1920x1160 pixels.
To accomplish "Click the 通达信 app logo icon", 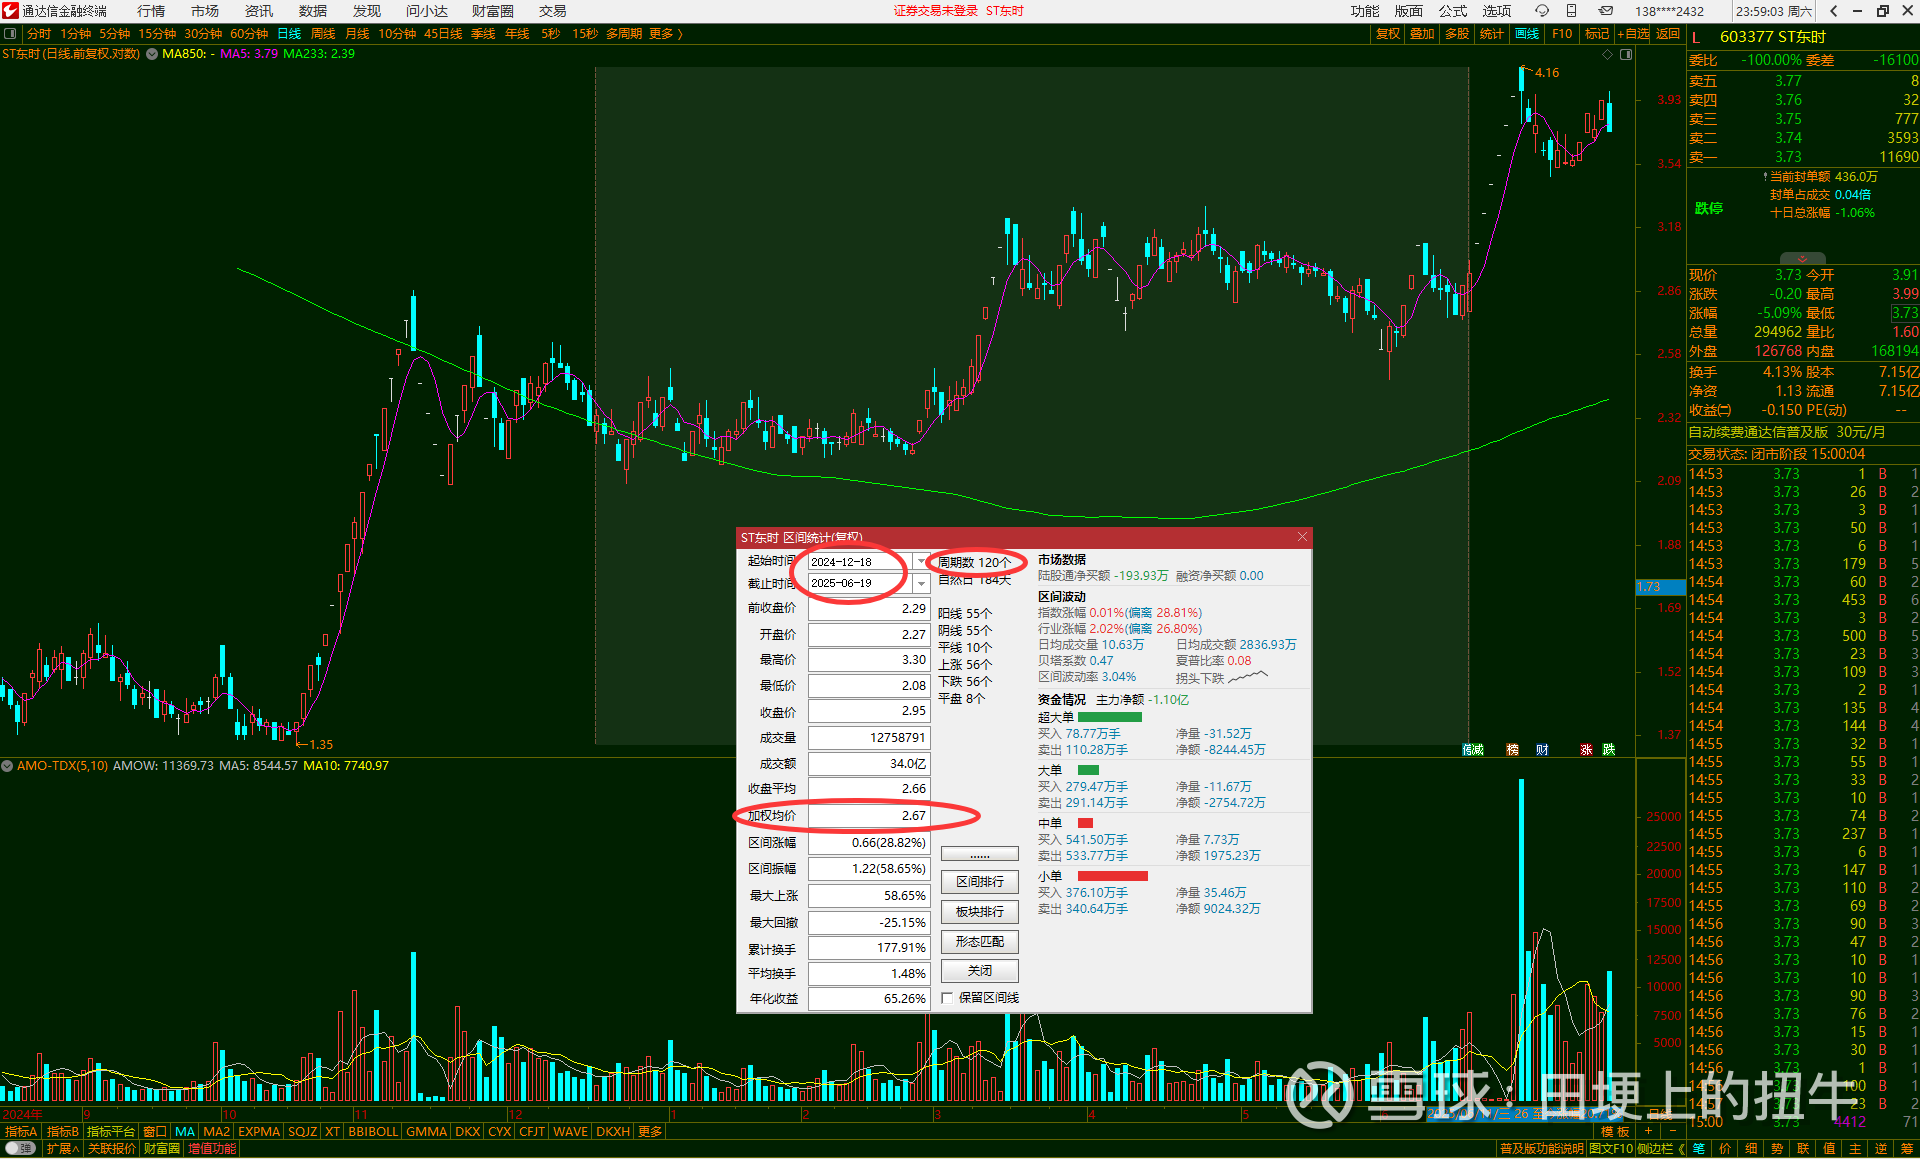I will (10, 11).
